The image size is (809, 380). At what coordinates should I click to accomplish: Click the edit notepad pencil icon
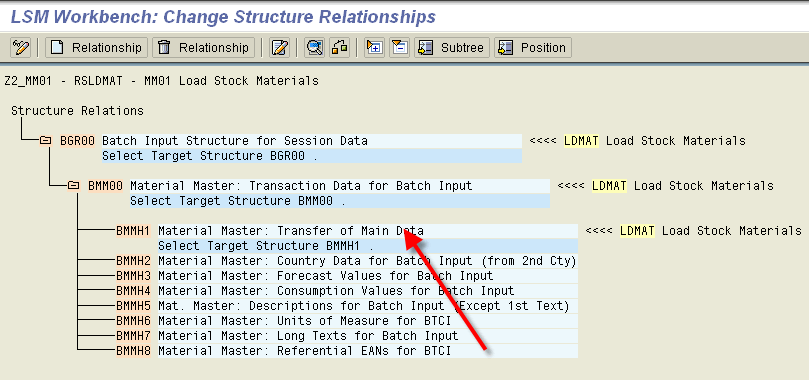tap(280, 47)
